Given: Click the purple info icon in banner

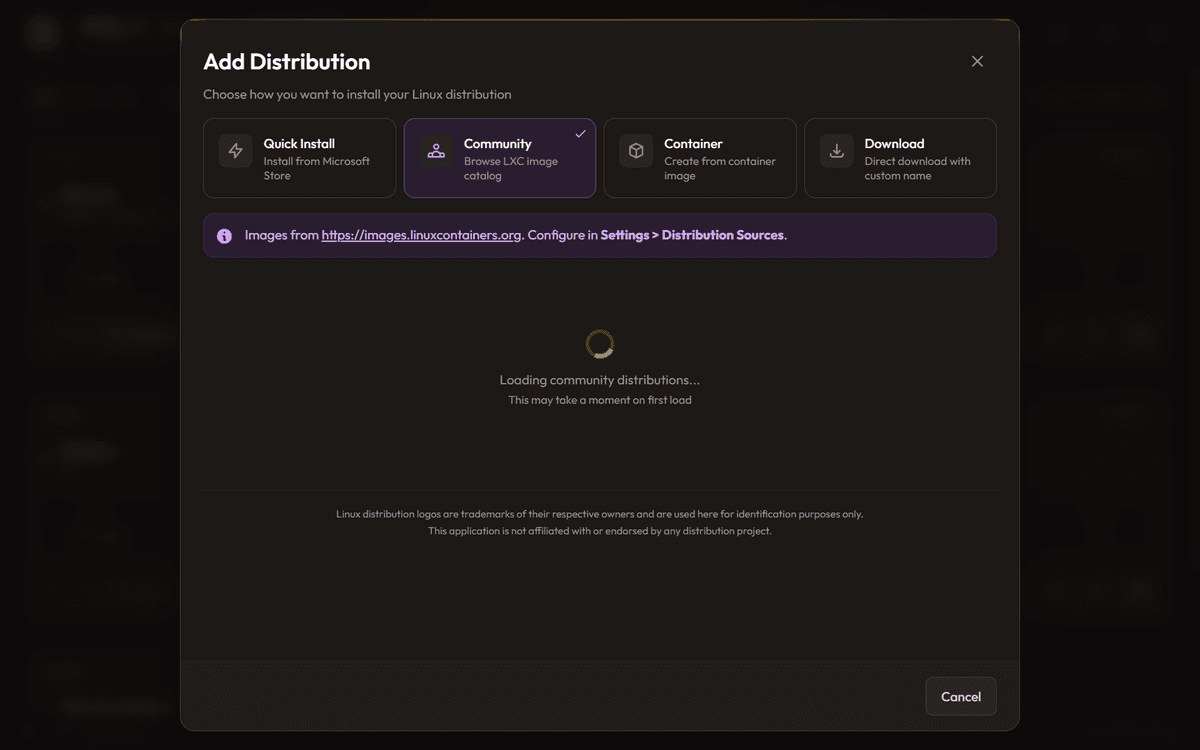Looking at the screenshot, I should (224, 236).
